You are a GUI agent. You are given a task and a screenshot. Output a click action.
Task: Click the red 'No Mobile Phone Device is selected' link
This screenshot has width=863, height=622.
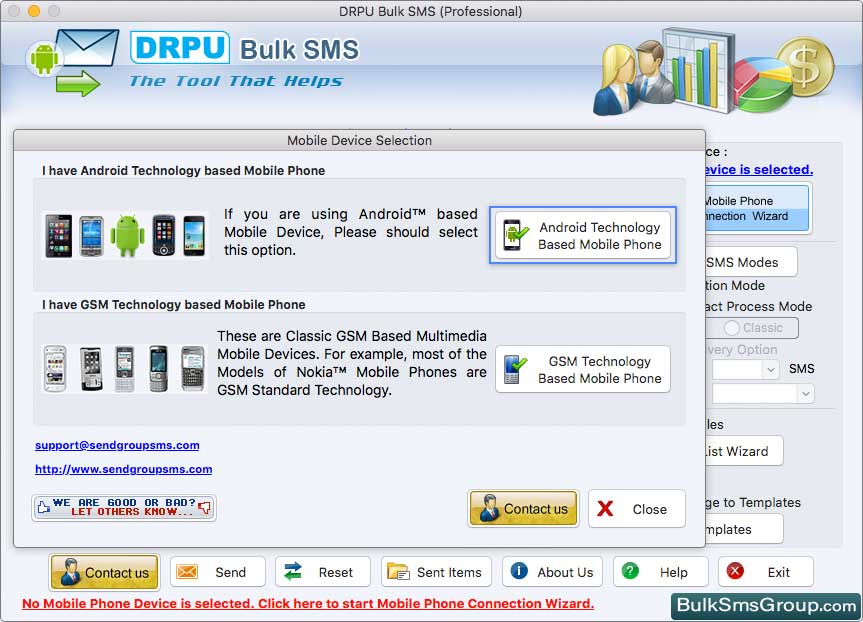pyautogui.click(x=308, y=604)
